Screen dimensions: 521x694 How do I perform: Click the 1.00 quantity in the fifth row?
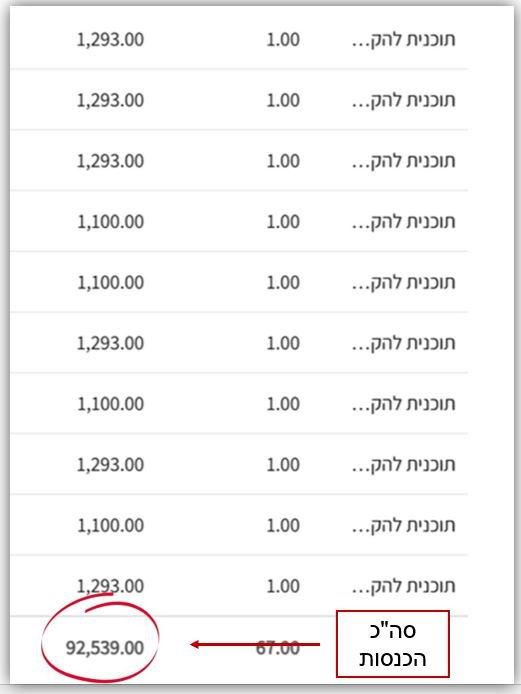coord(283,282)
